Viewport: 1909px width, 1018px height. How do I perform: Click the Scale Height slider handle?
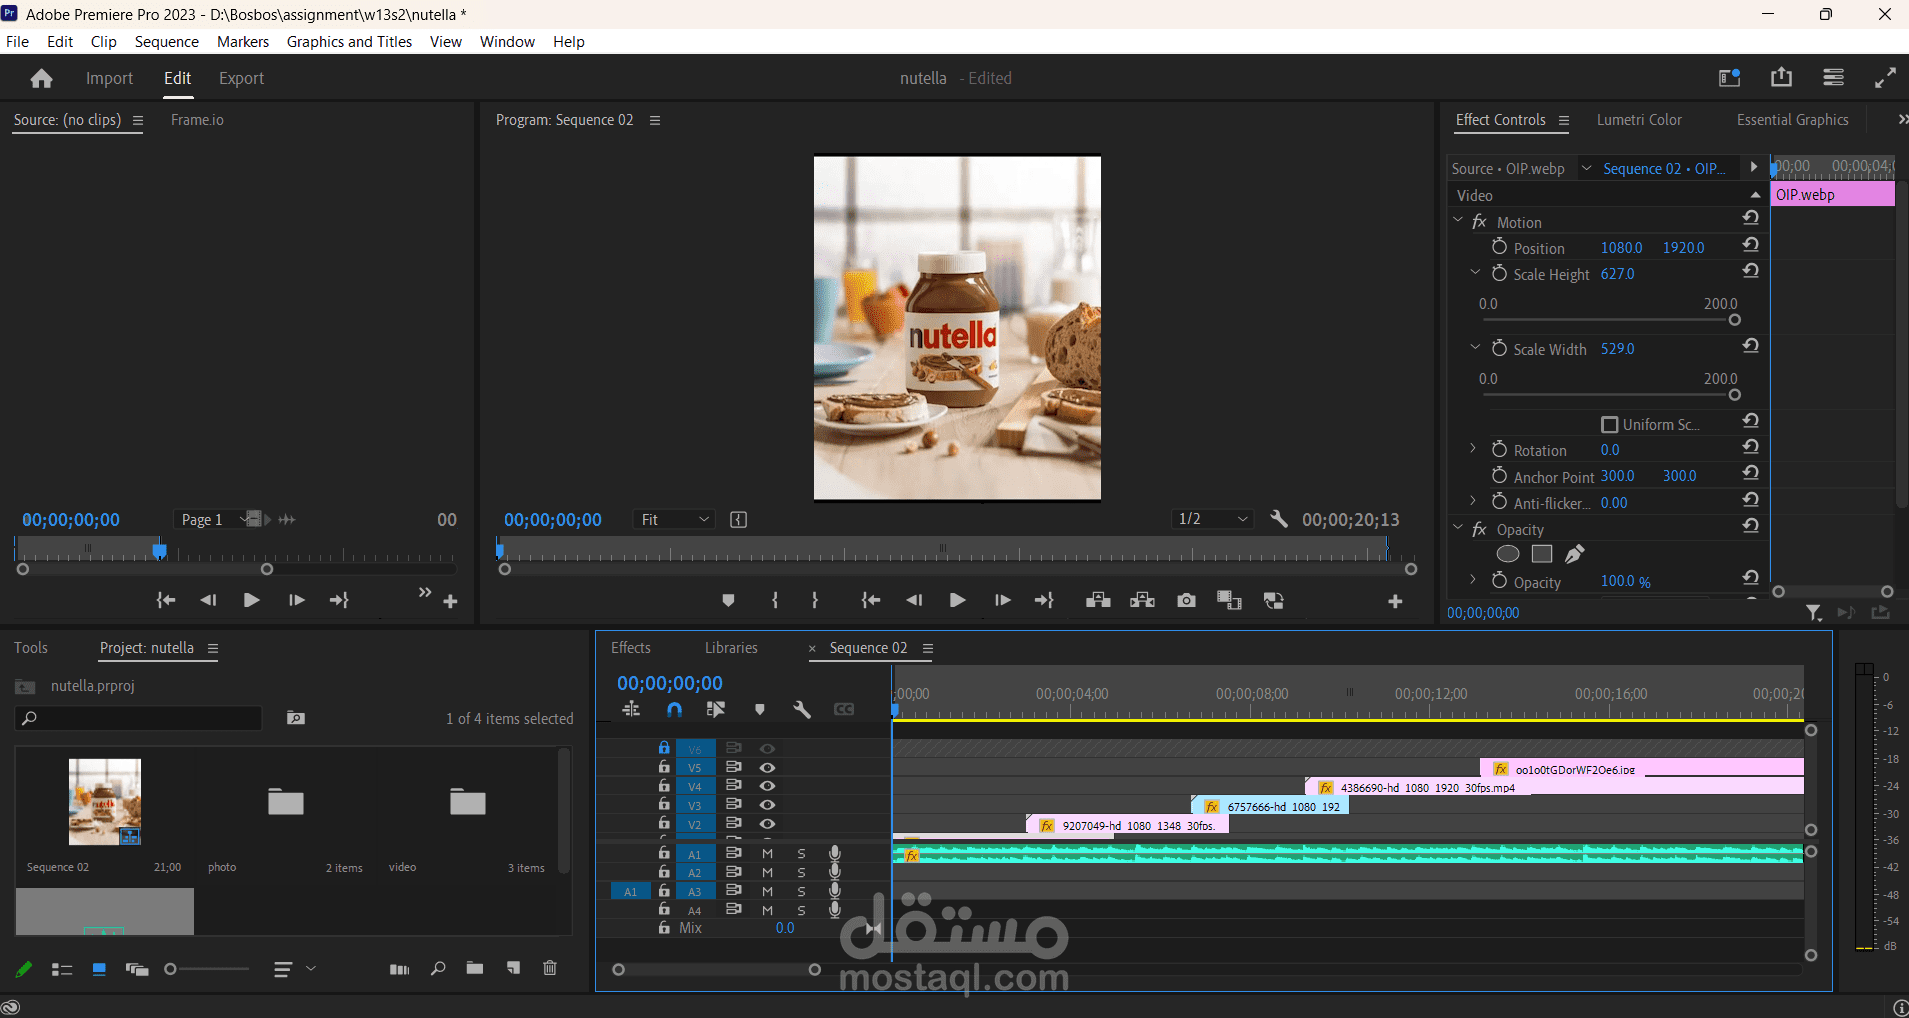1735,320
